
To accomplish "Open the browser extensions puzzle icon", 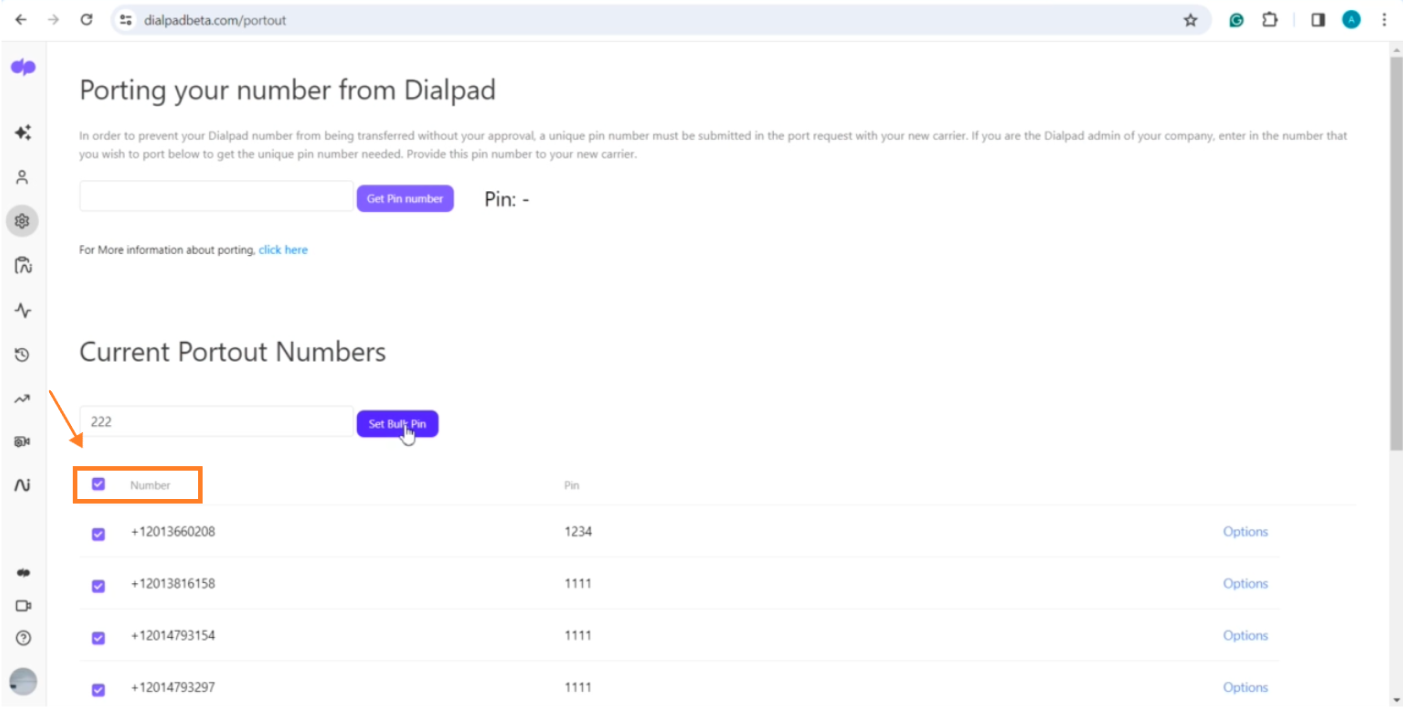I will tap(1270, 19).
